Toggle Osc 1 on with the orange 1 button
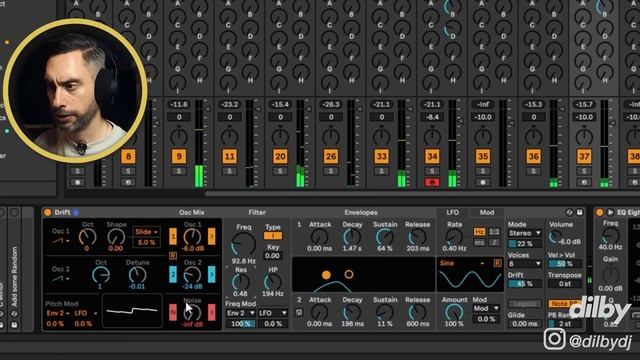 coord(173,236)
